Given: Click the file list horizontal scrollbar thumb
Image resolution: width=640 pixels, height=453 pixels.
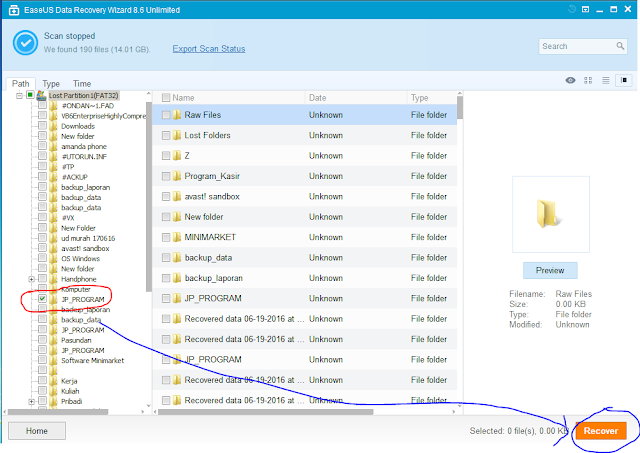Looking at the screenshot, I should click(x=265, y=412).
